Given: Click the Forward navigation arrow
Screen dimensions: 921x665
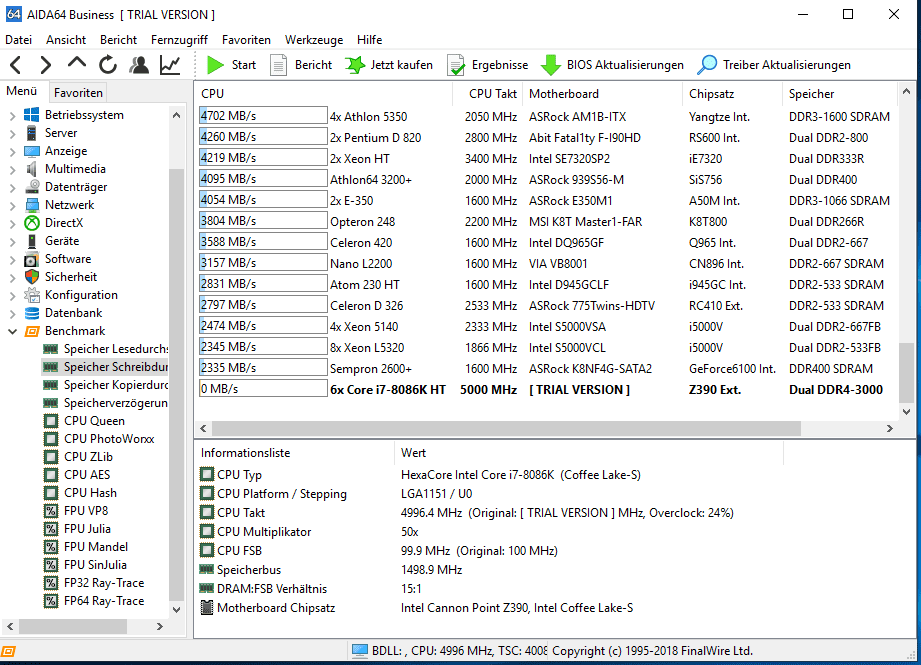Looking at the screenshot, I should [x=45, y=65].
